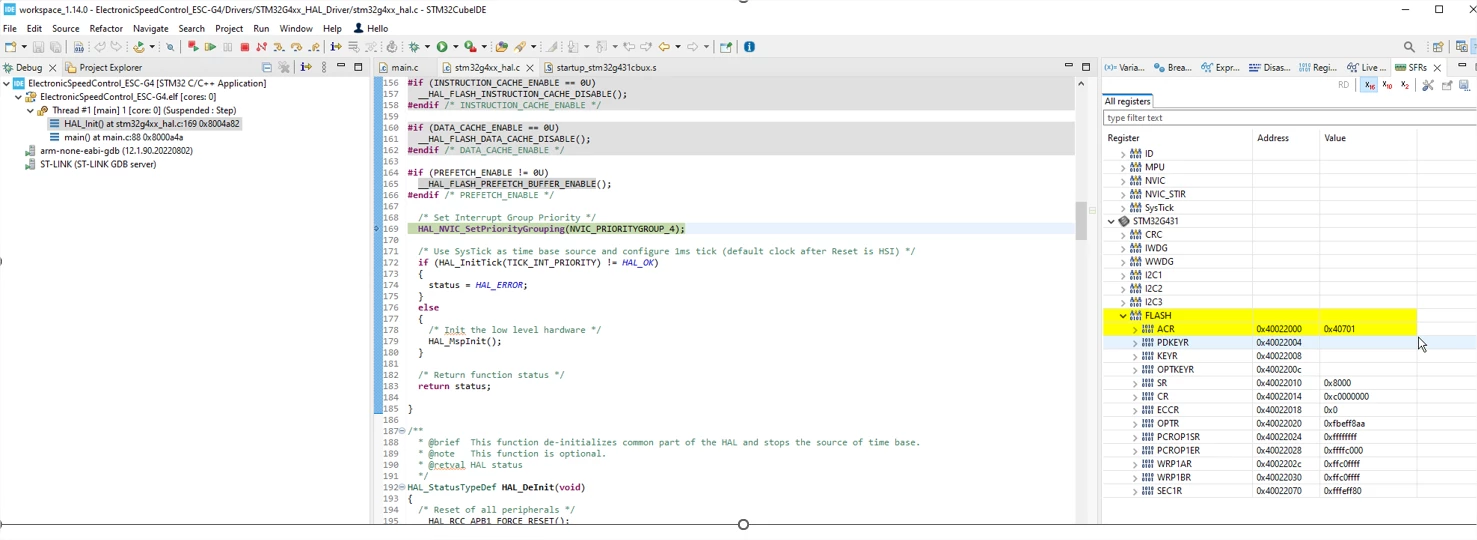This screenshot has height=540, width=1477.
Task: Select the All registers tab
Action: pyautogui.click(x=1127, y=101)
